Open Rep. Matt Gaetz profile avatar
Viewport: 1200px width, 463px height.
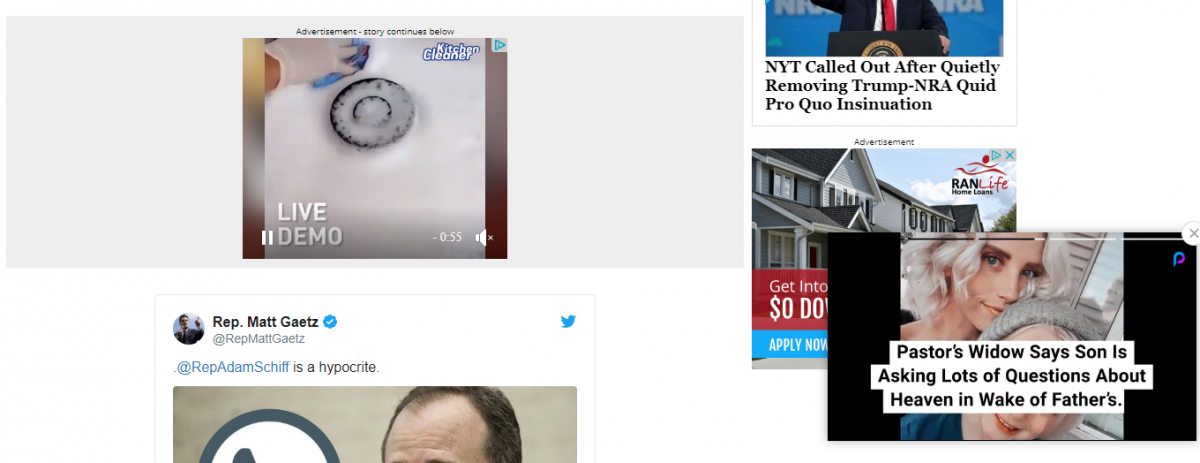pyautogui.click(x=189, y=329)
